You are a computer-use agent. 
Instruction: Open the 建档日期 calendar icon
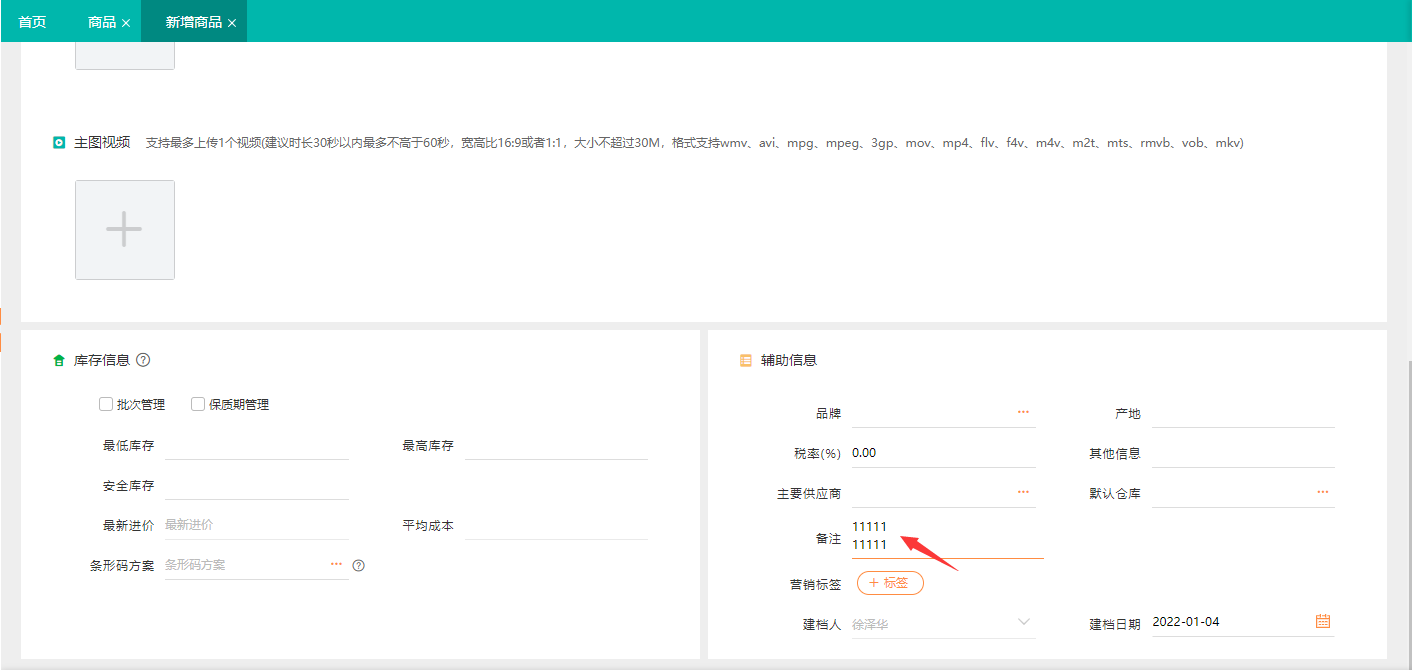tap(1322, 620)
